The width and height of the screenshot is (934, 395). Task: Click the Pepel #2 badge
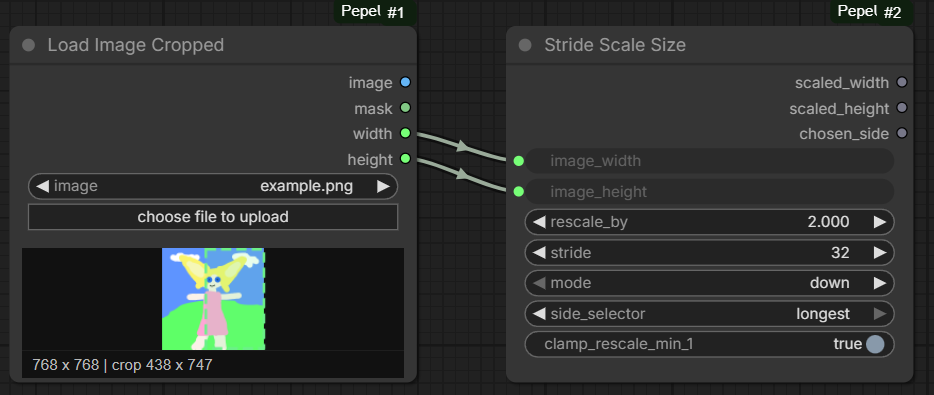870,12
